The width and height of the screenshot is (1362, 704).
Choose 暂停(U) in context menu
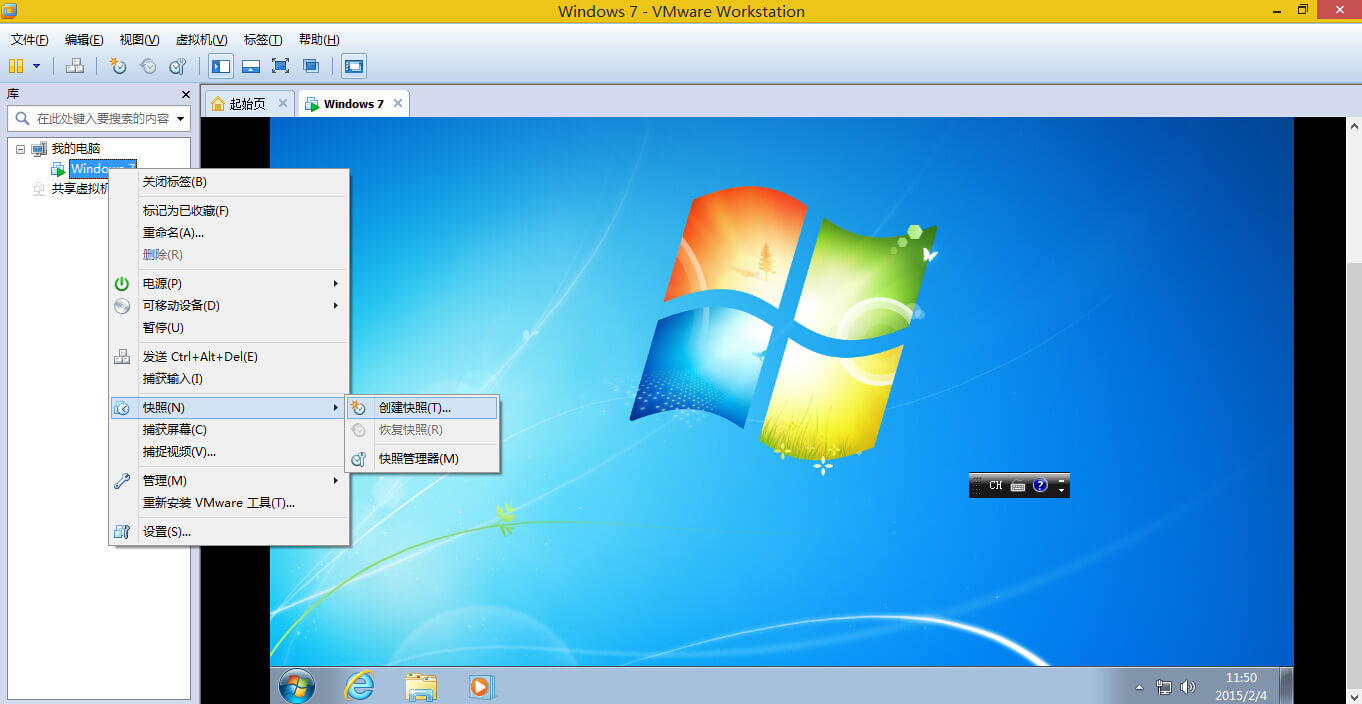tap(229, 328)
